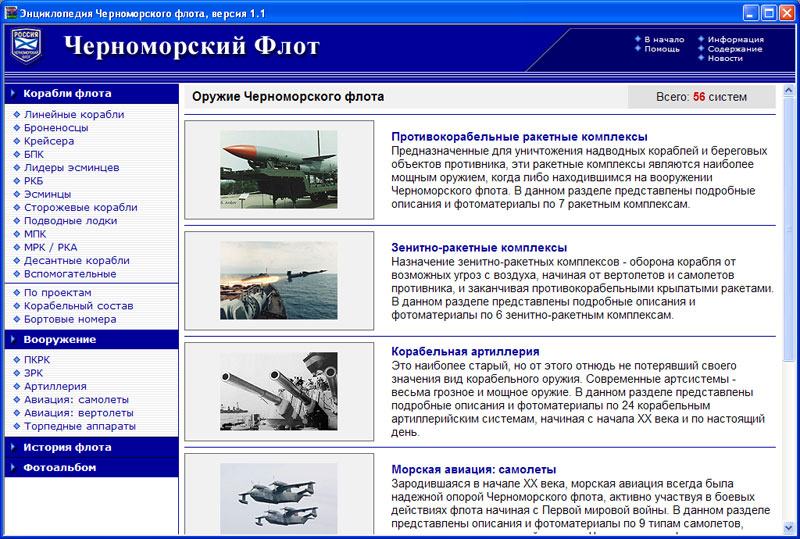800x539 pixels.
Task: Open the naval aviation seaplanes image
Action: point(279,497)
